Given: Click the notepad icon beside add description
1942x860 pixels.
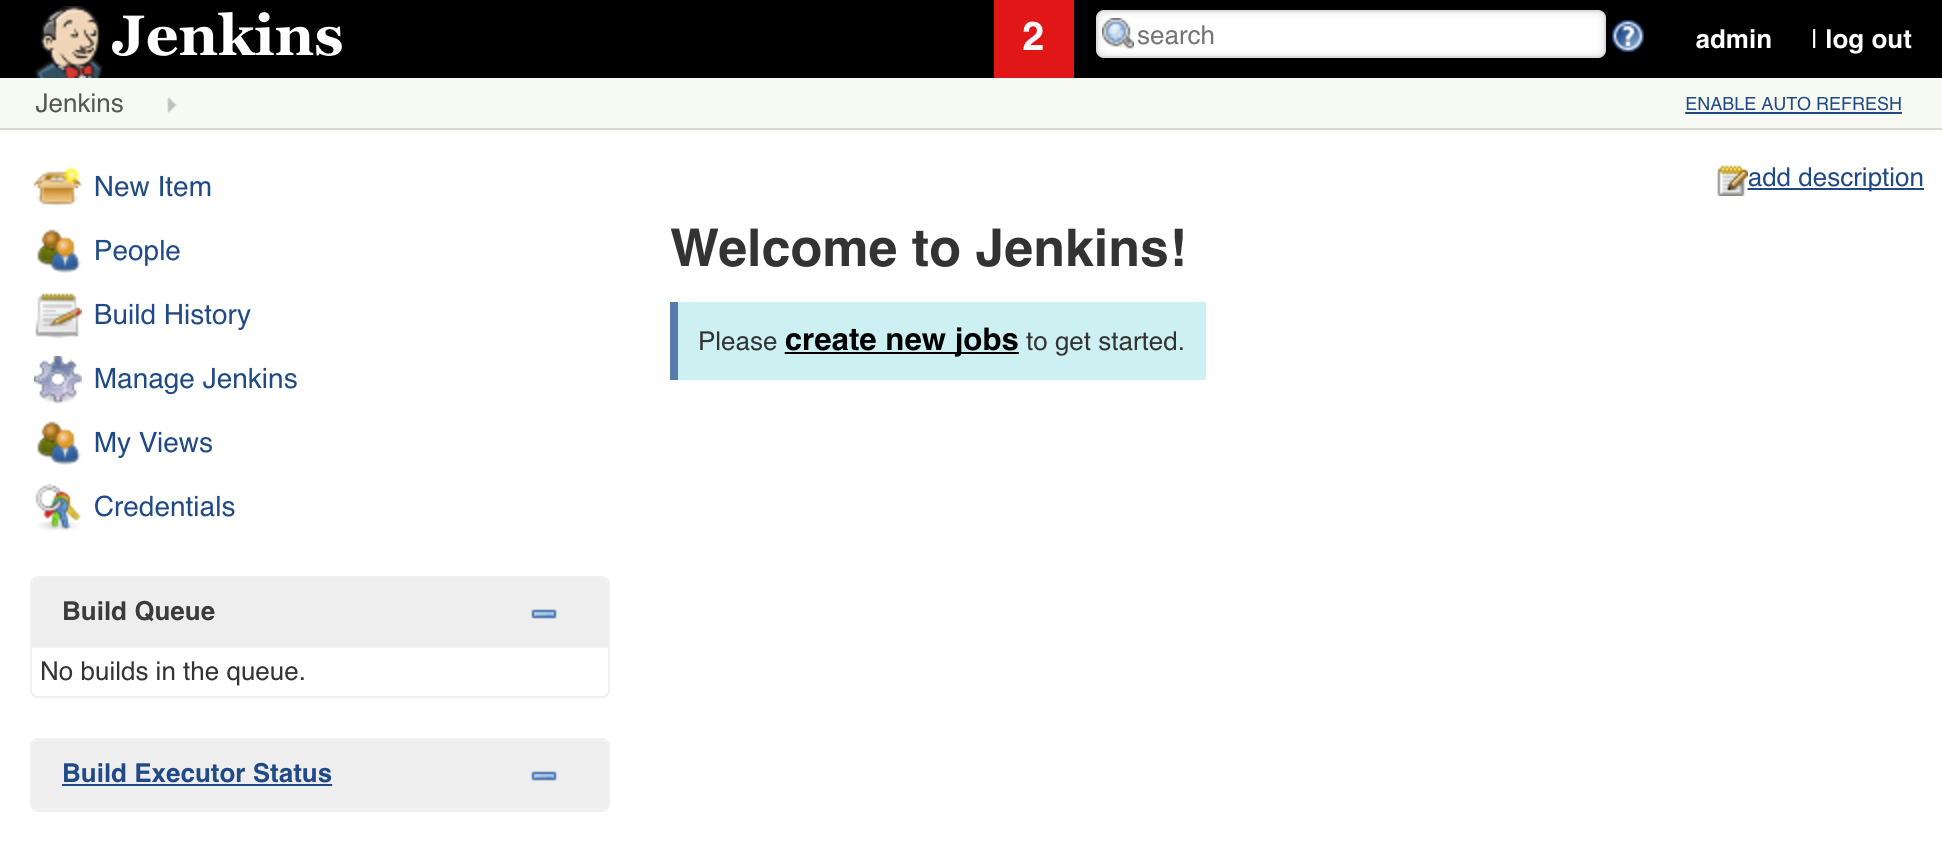Looking at the screenshot, I should (x=1731, y=180).
